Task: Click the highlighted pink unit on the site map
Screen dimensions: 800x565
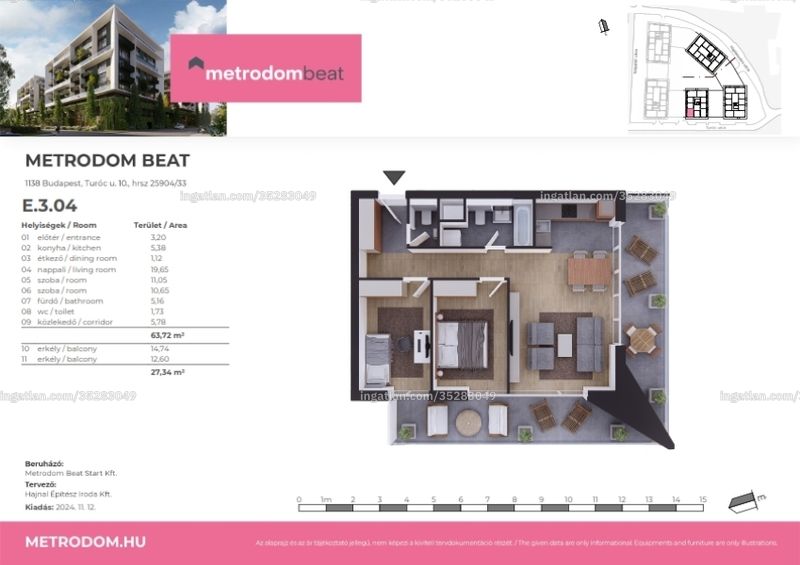Action: coord(690,113)
